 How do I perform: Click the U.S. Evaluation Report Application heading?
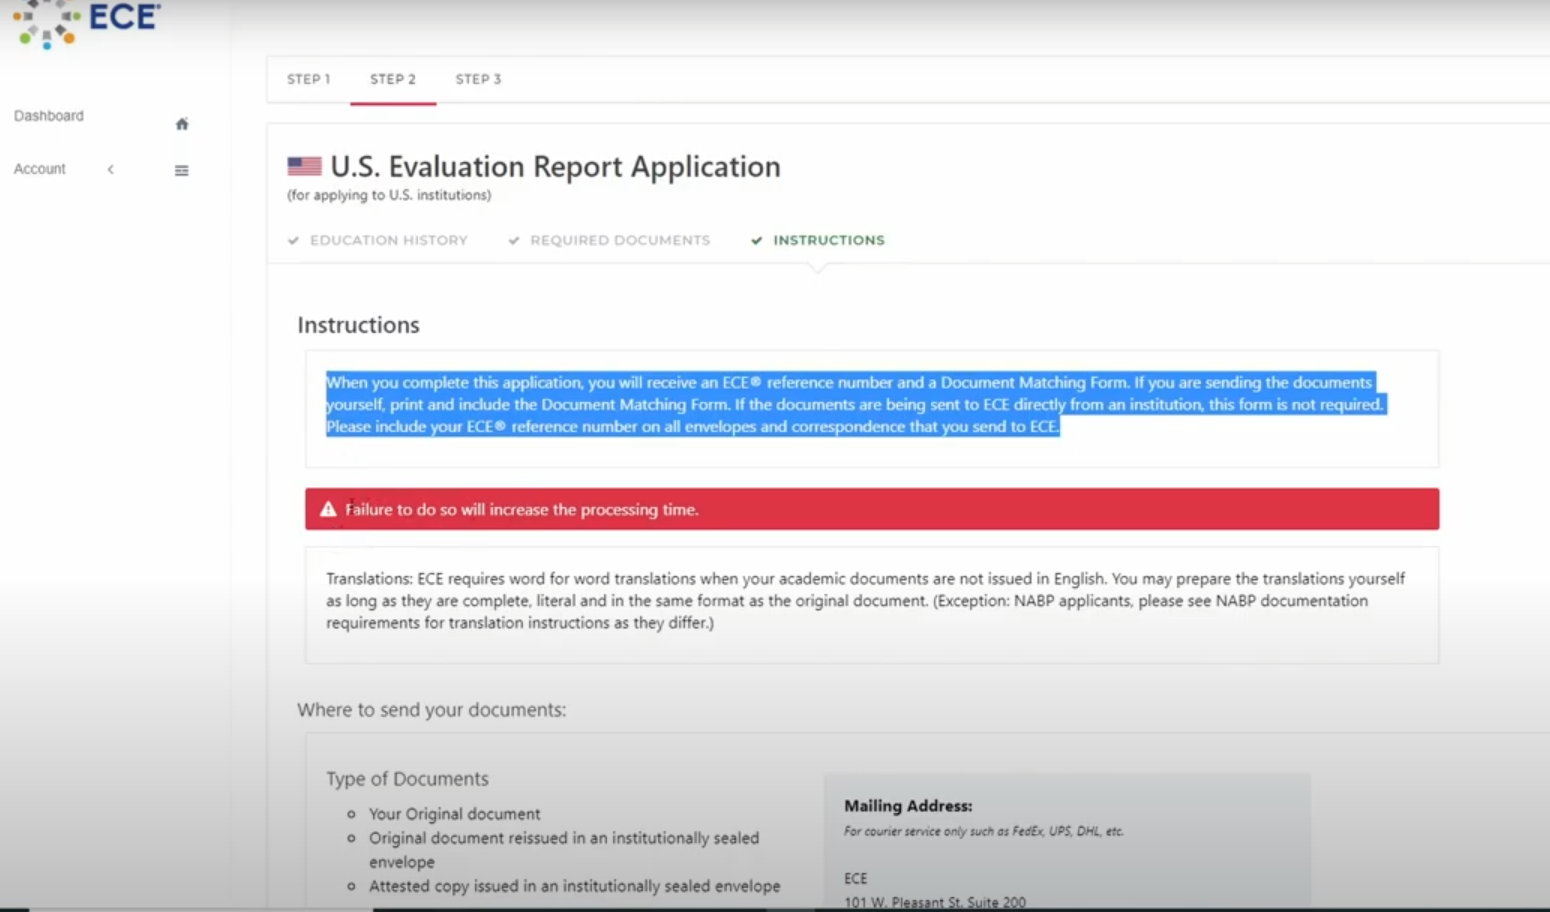[555, 166]
